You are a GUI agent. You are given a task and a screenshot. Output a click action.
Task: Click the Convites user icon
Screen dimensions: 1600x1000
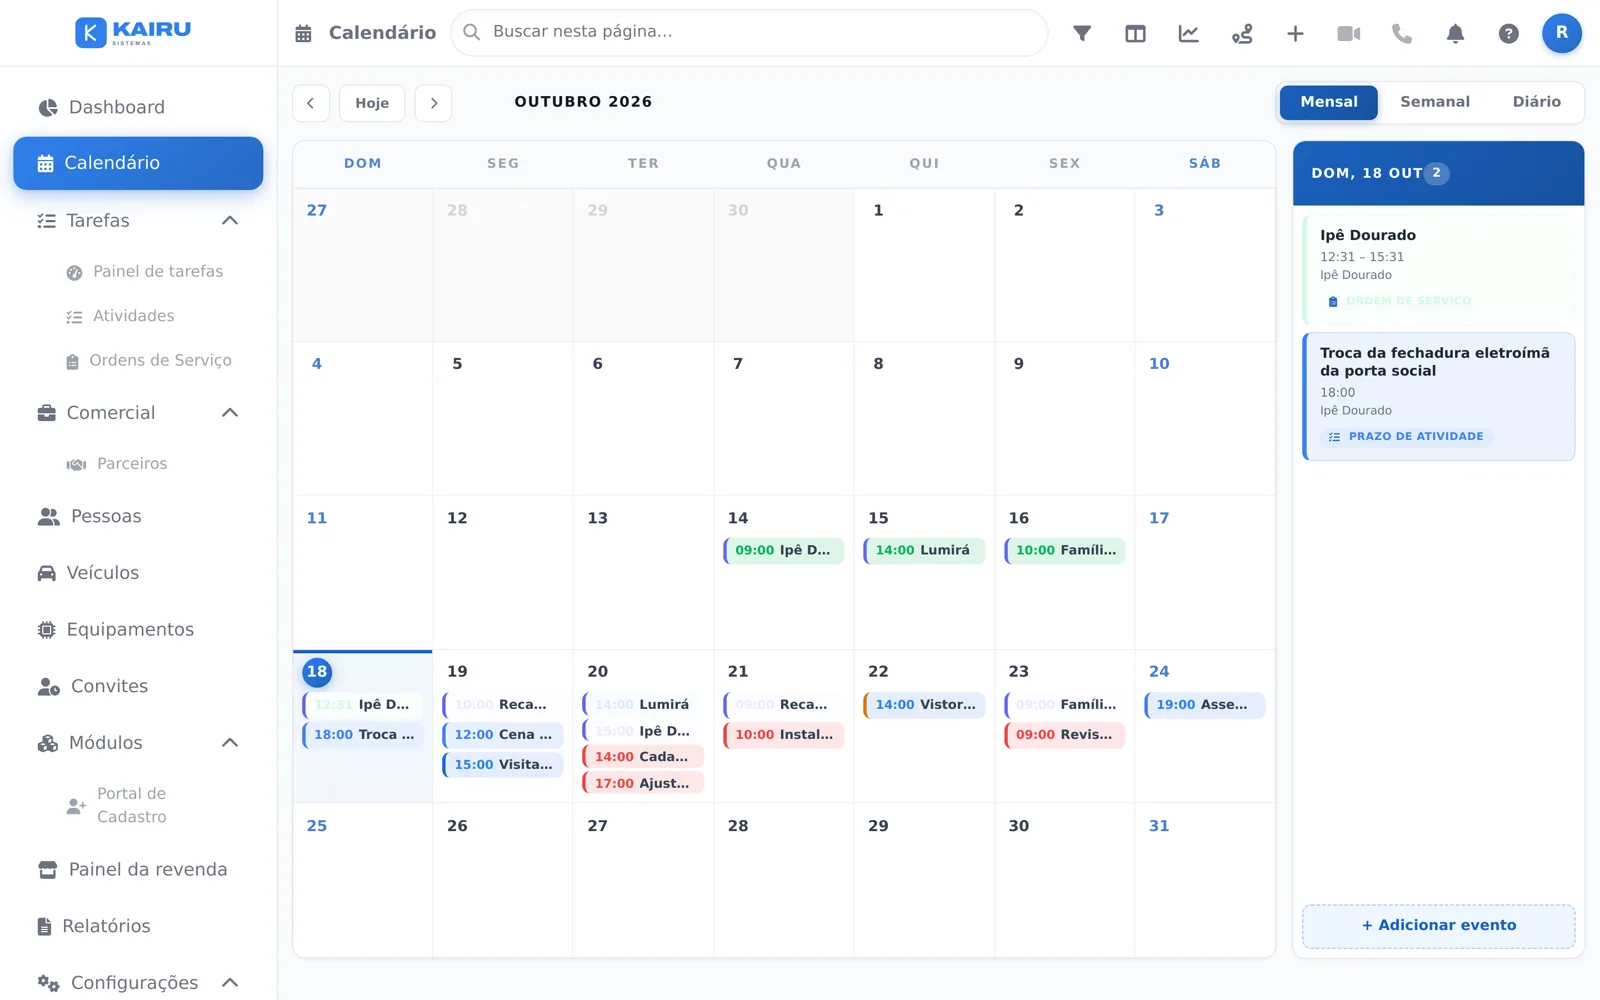coord(48,686)
